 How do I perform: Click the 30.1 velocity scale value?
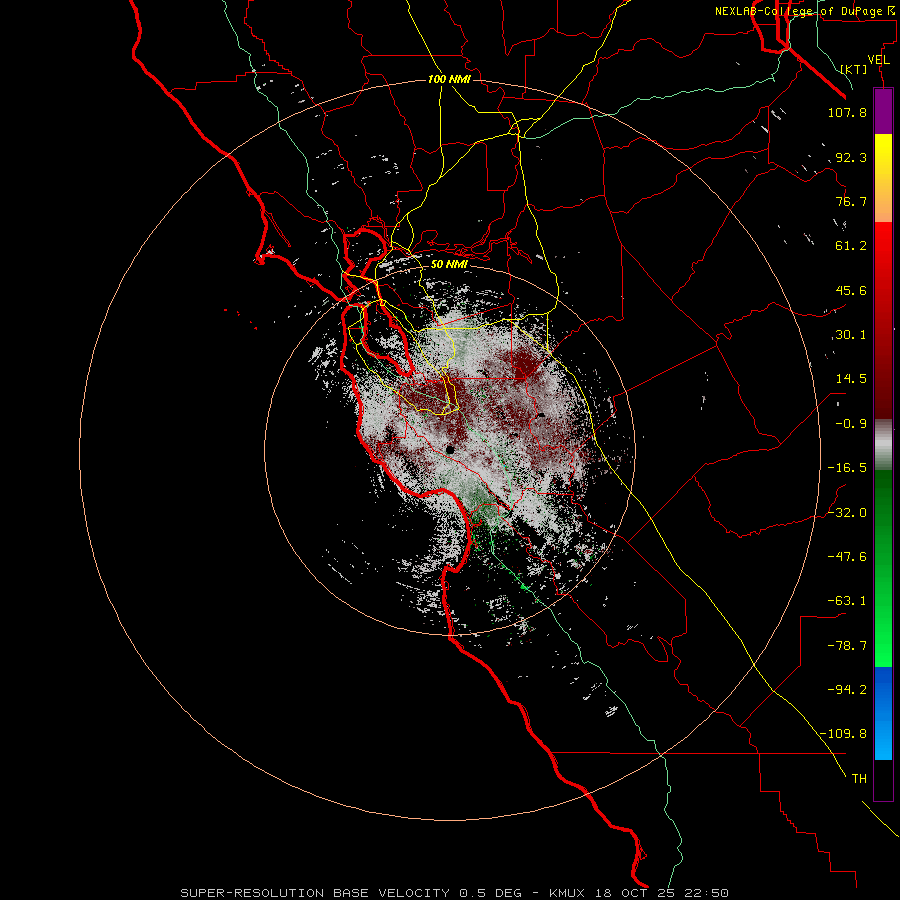(851, 335)
